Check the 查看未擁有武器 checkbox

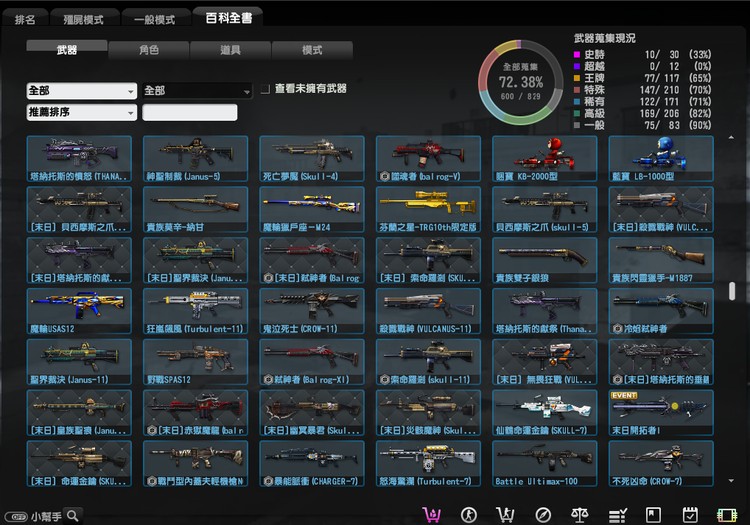(265, 89)
